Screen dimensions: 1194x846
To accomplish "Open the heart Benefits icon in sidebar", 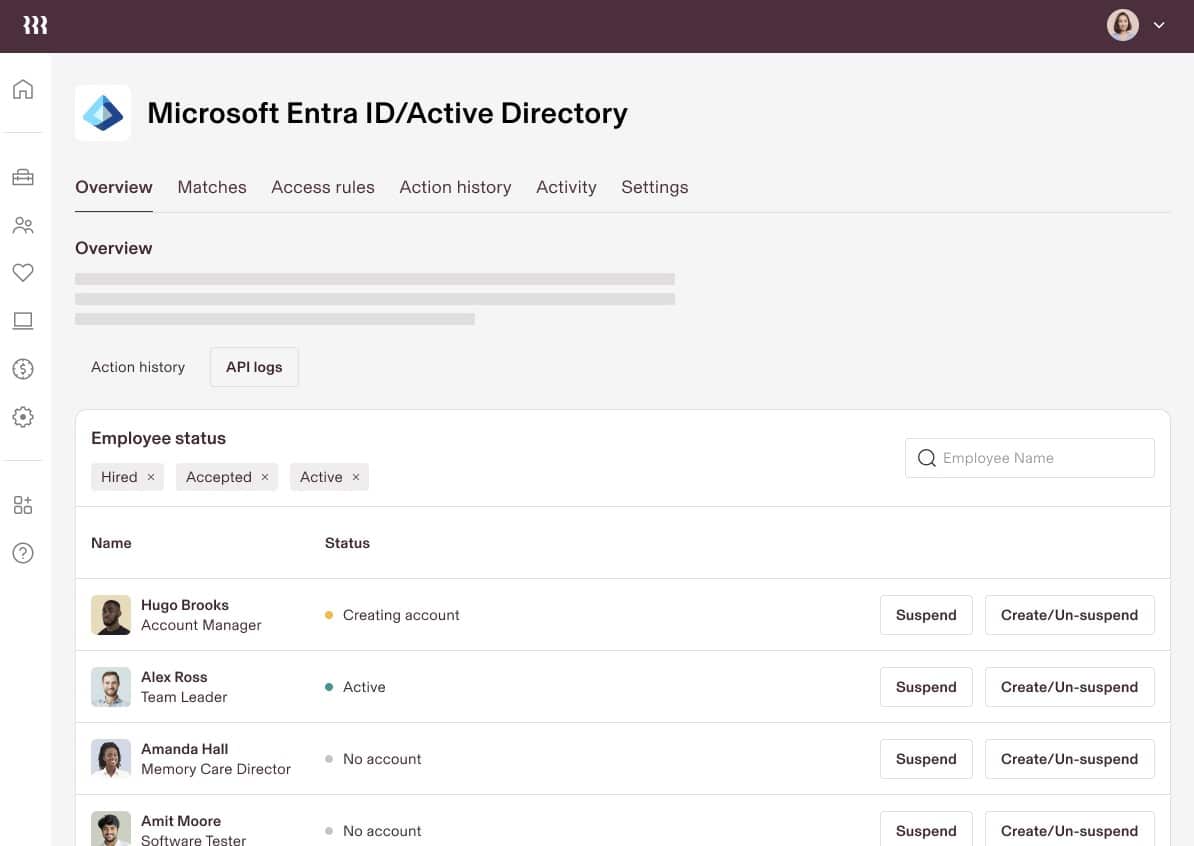I will point(23,273).
